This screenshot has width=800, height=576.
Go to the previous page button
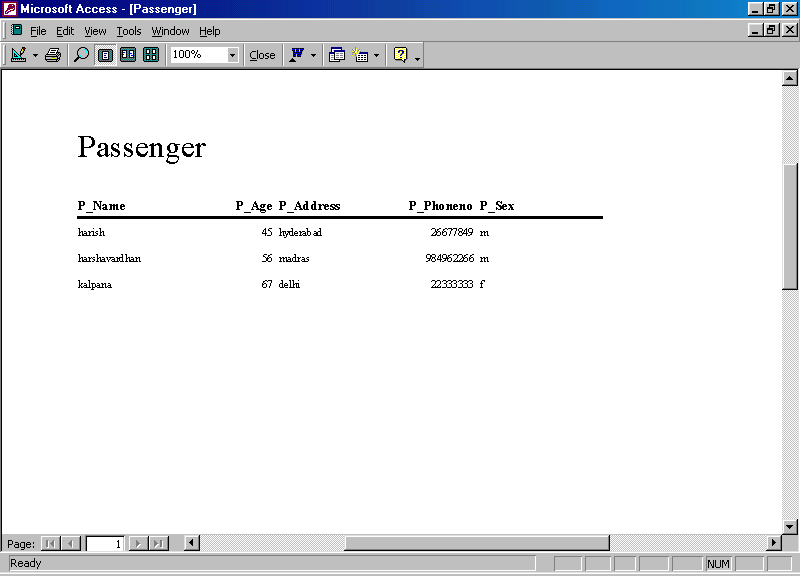pos(71,543)
